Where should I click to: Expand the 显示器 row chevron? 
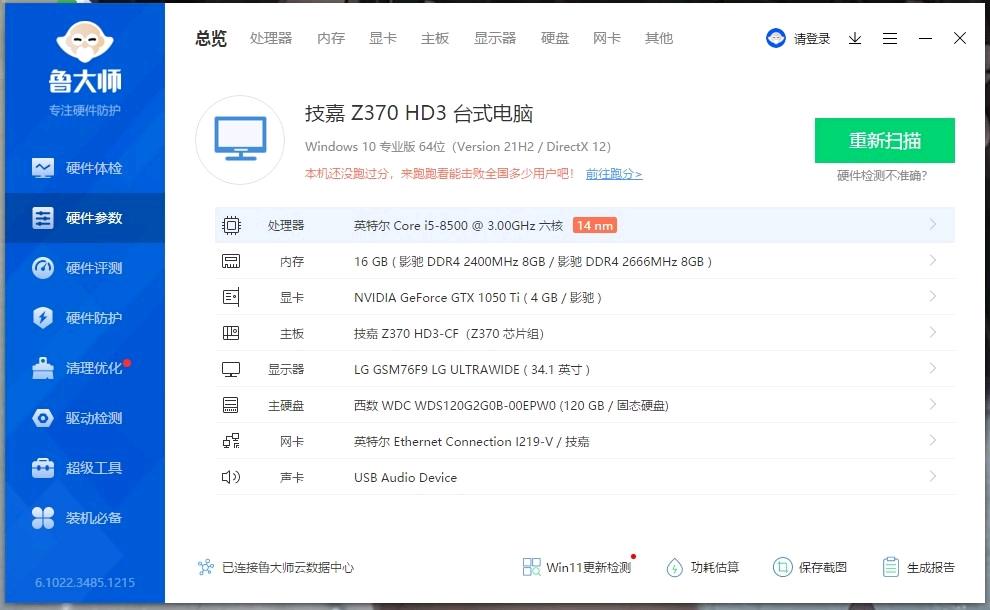click(933, 368)
